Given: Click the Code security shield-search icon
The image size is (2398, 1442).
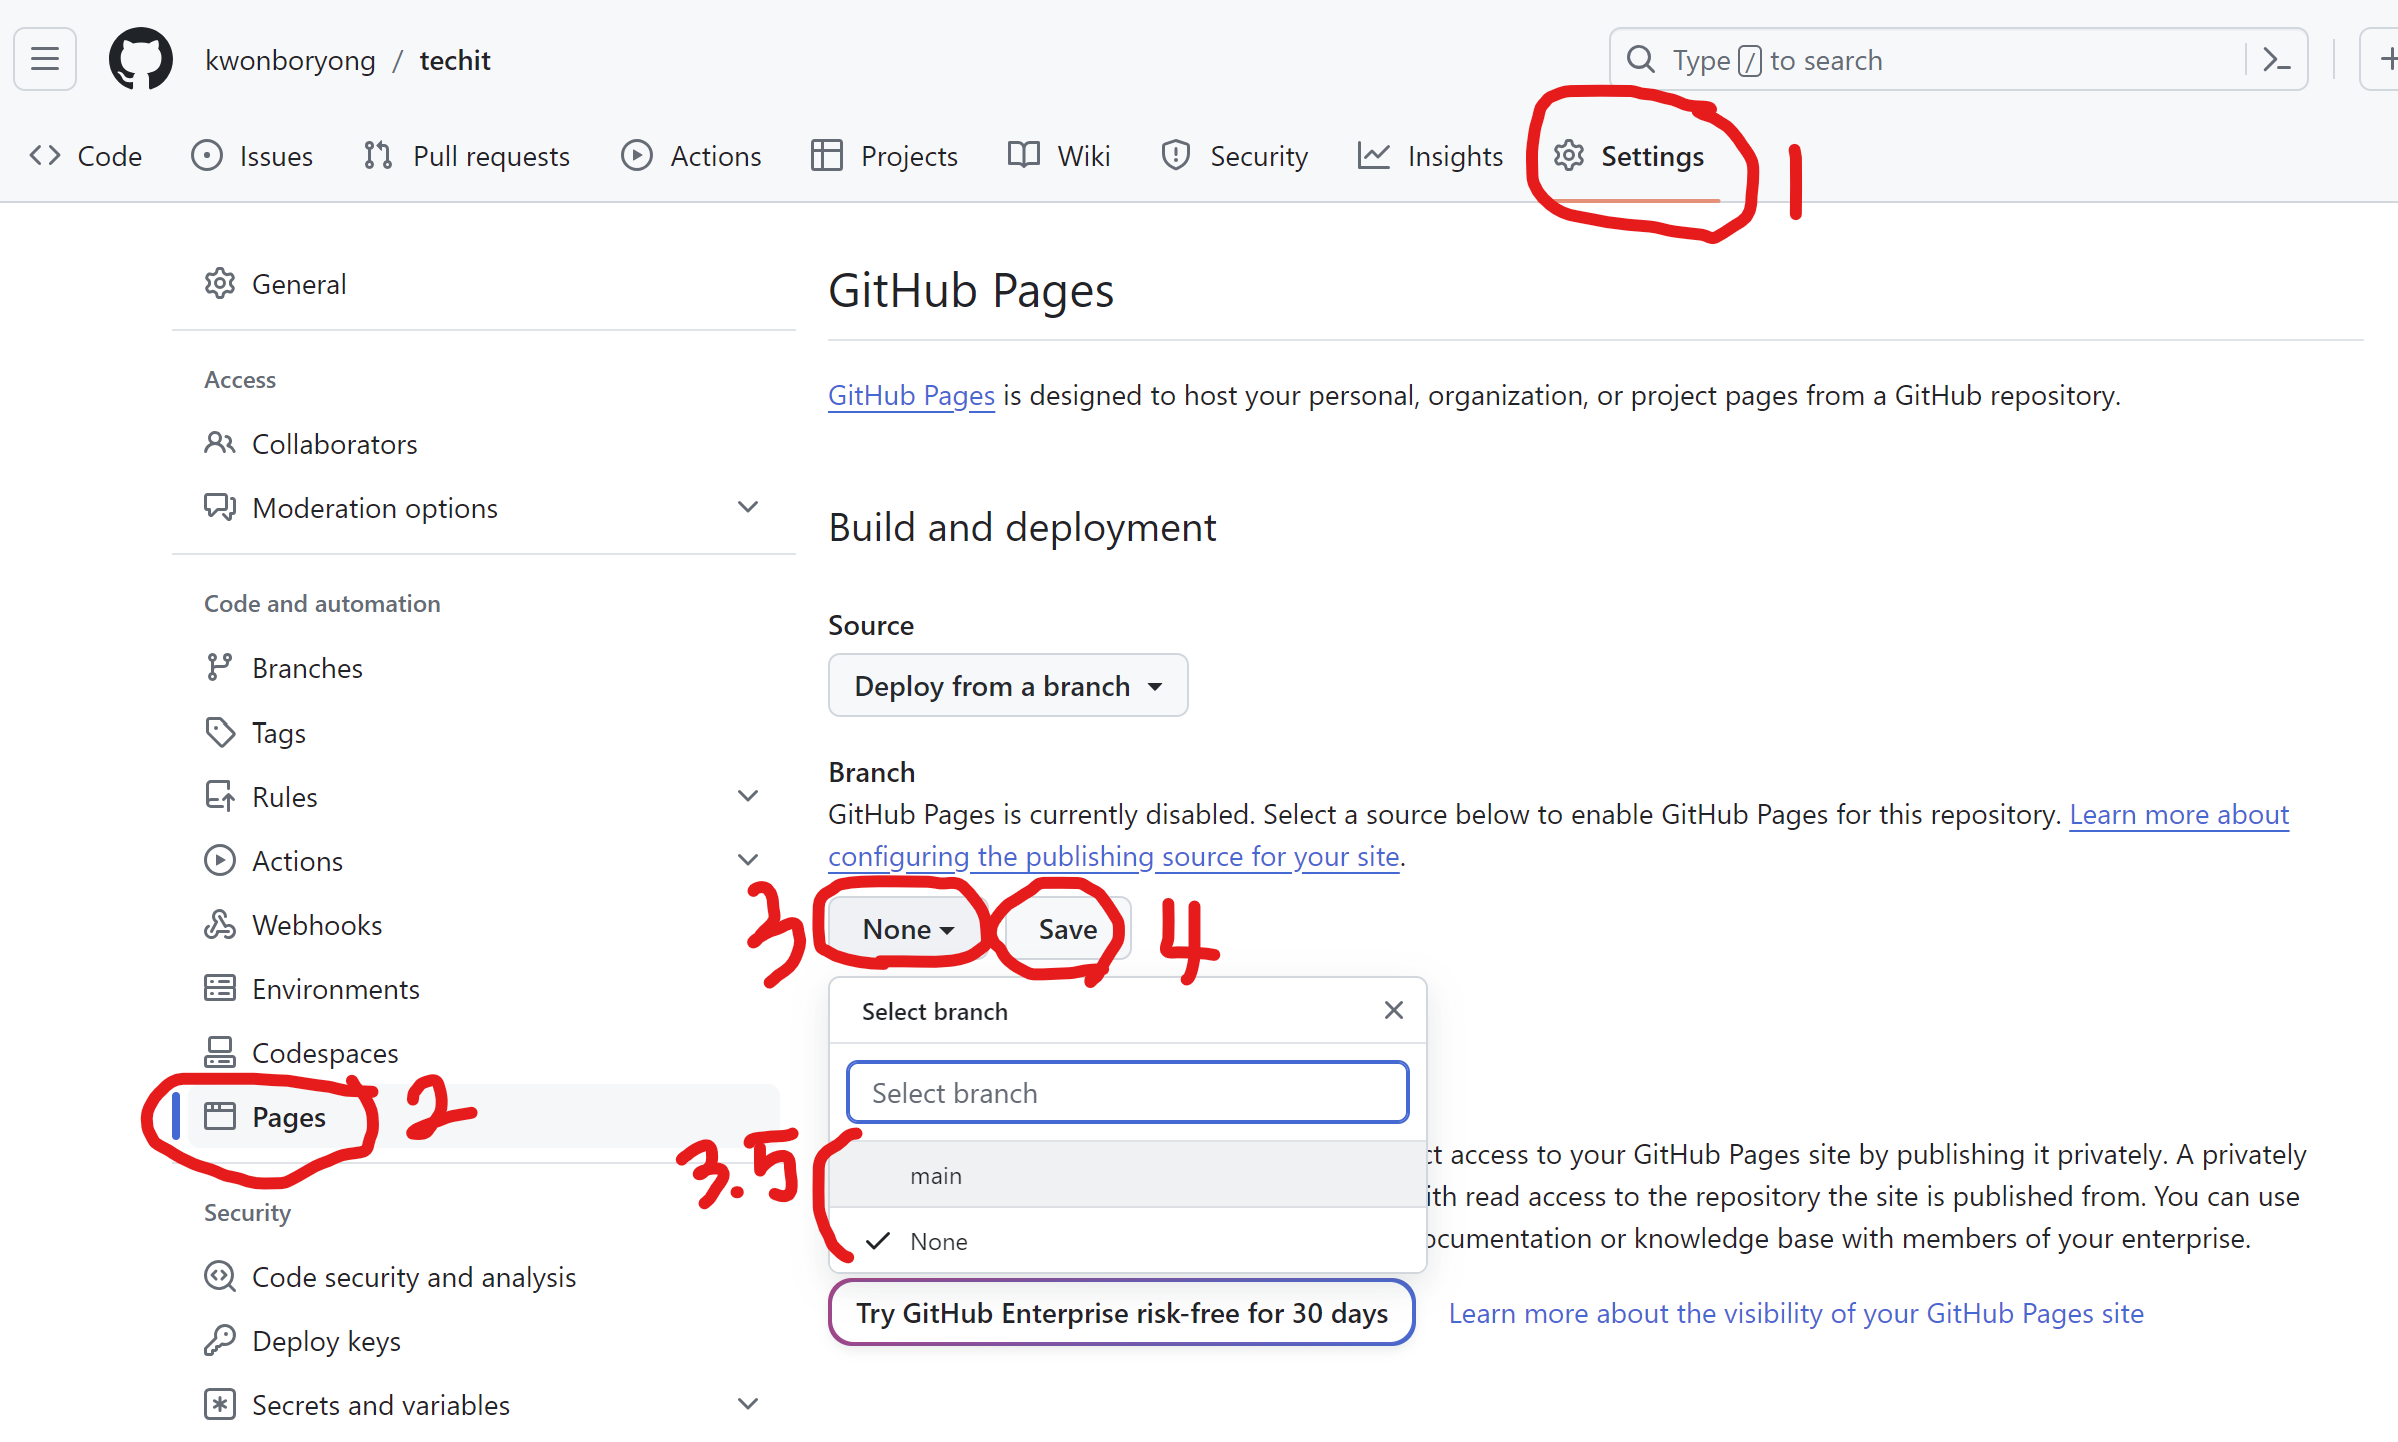Looking at the screenshot, I should click(x=220, y=1277).
